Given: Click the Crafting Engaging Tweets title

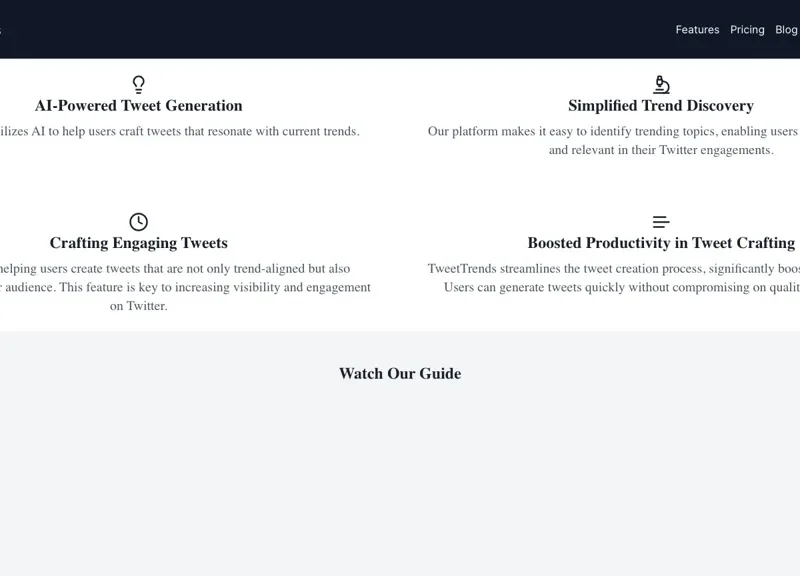Looking at the screenshot, I should point(138,243).
